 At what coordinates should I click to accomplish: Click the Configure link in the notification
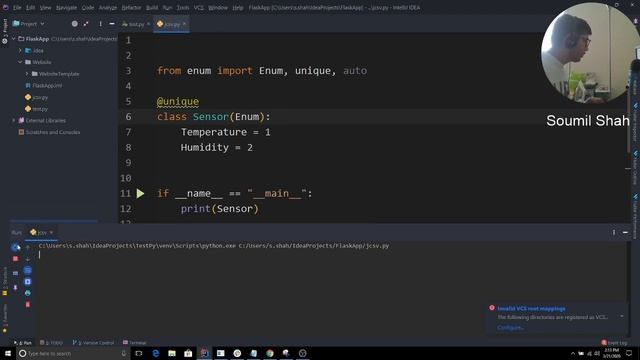click(x=510, y=327)
